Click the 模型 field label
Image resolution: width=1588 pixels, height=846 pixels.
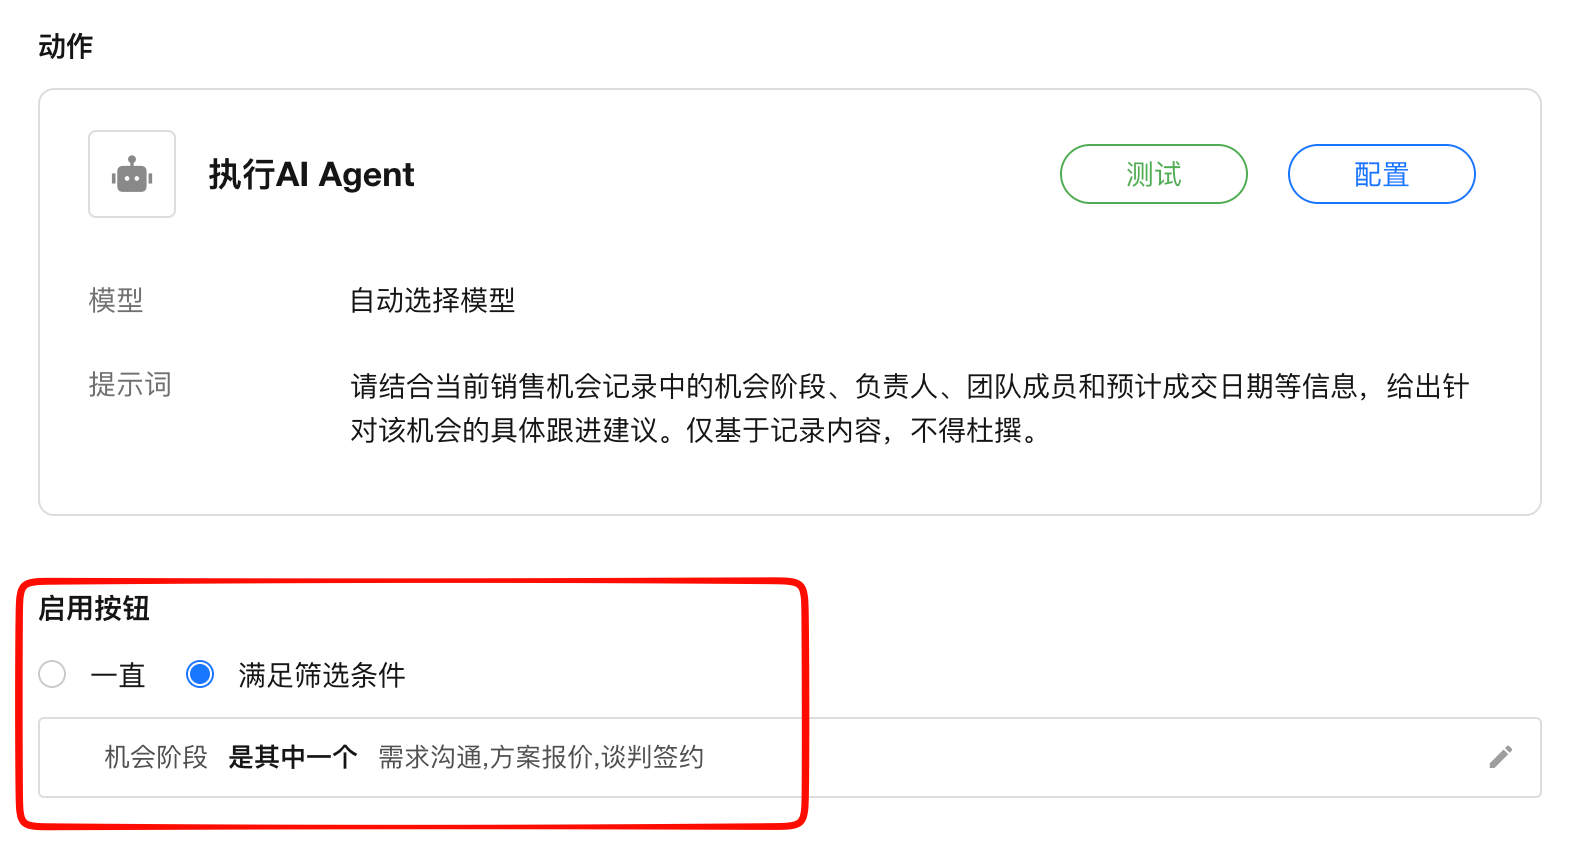click(x=116, y=300)
